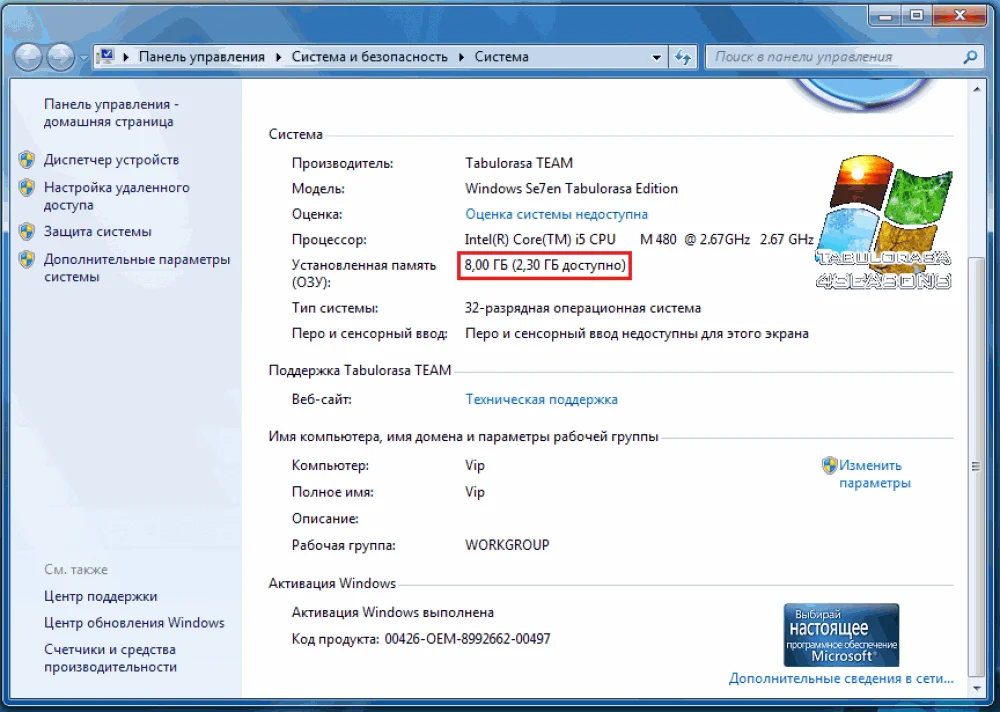
Task: Select Панель управления breadcrumb
Action: [x=202, y=57]
